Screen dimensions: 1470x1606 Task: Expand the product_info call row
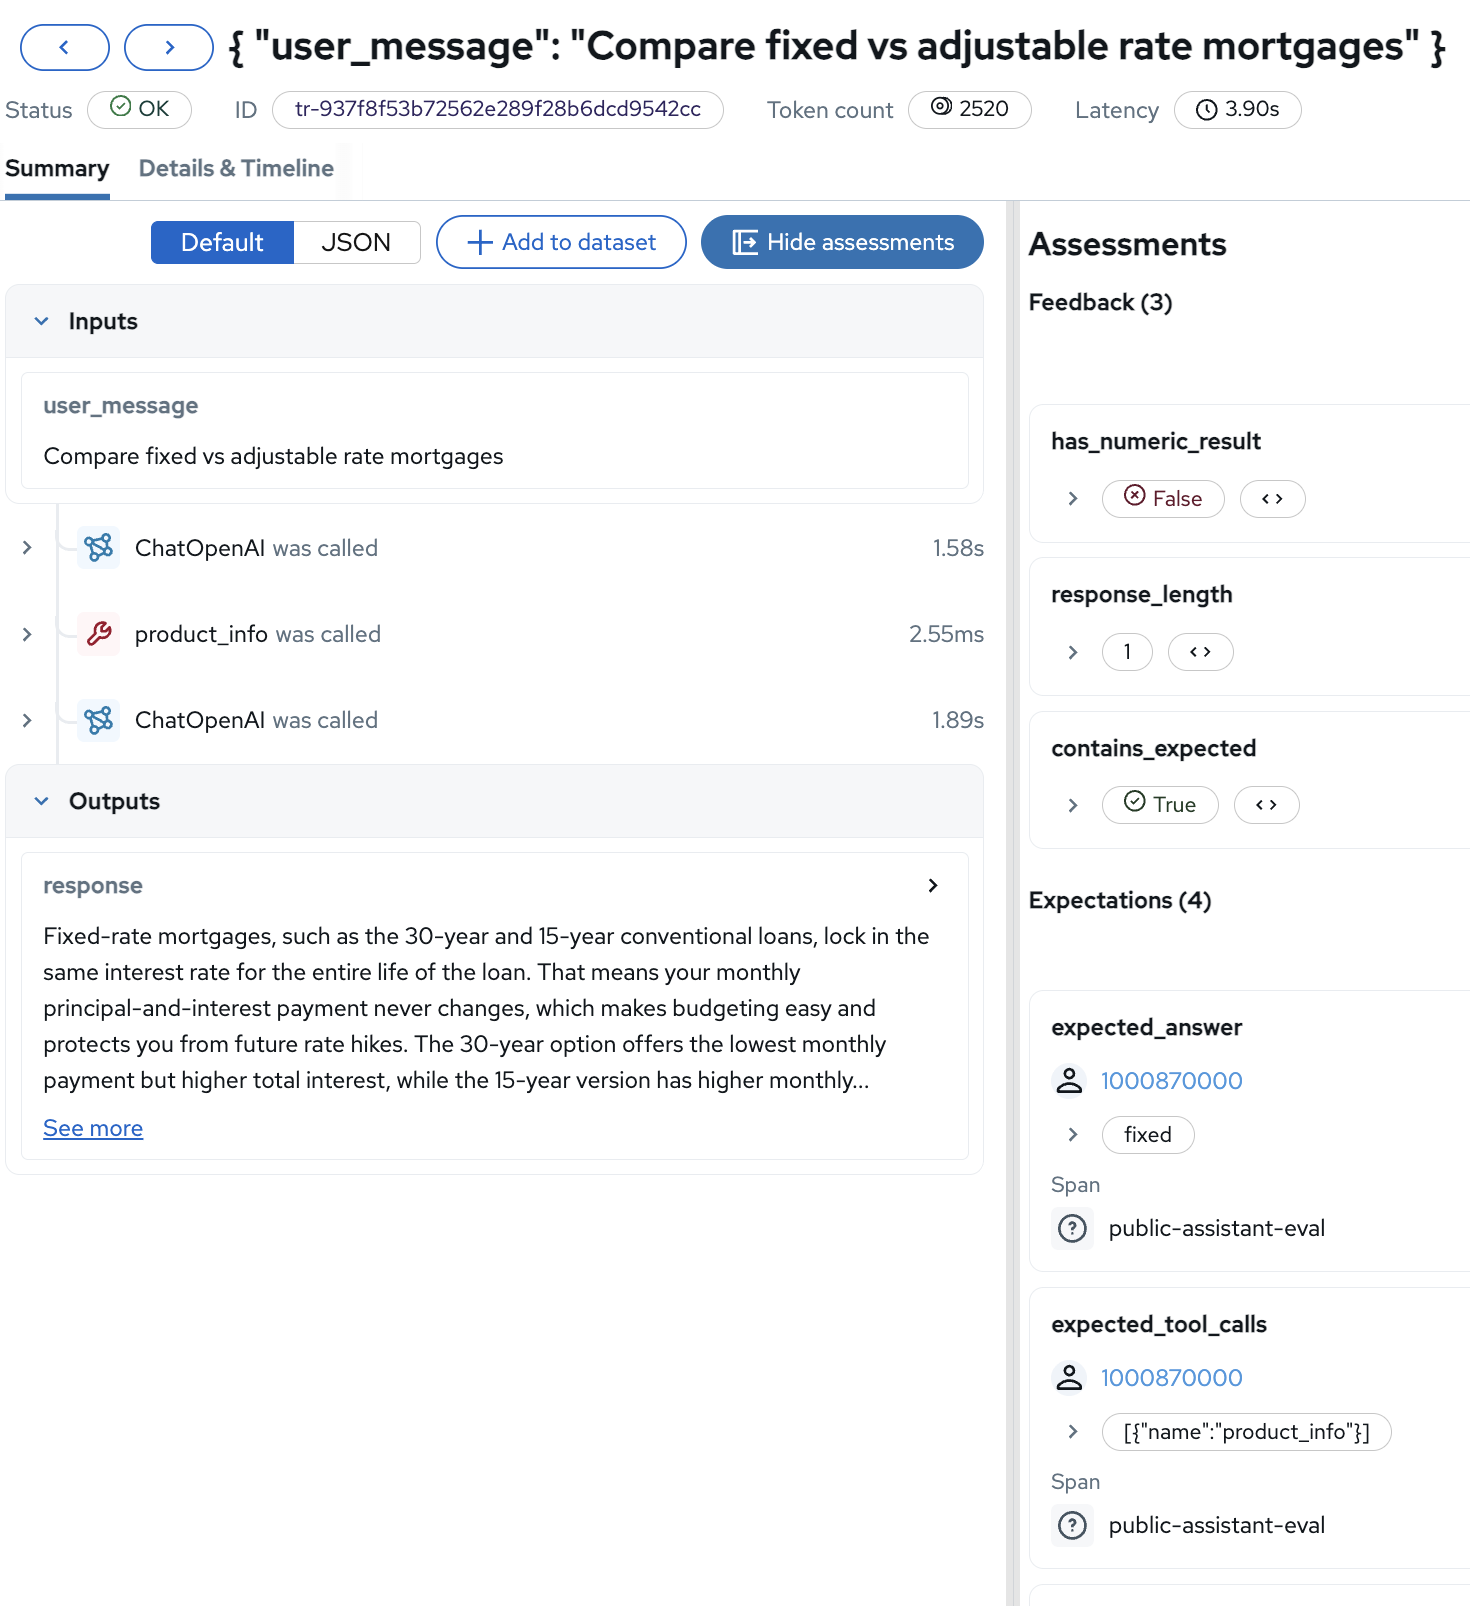point(27,634)
